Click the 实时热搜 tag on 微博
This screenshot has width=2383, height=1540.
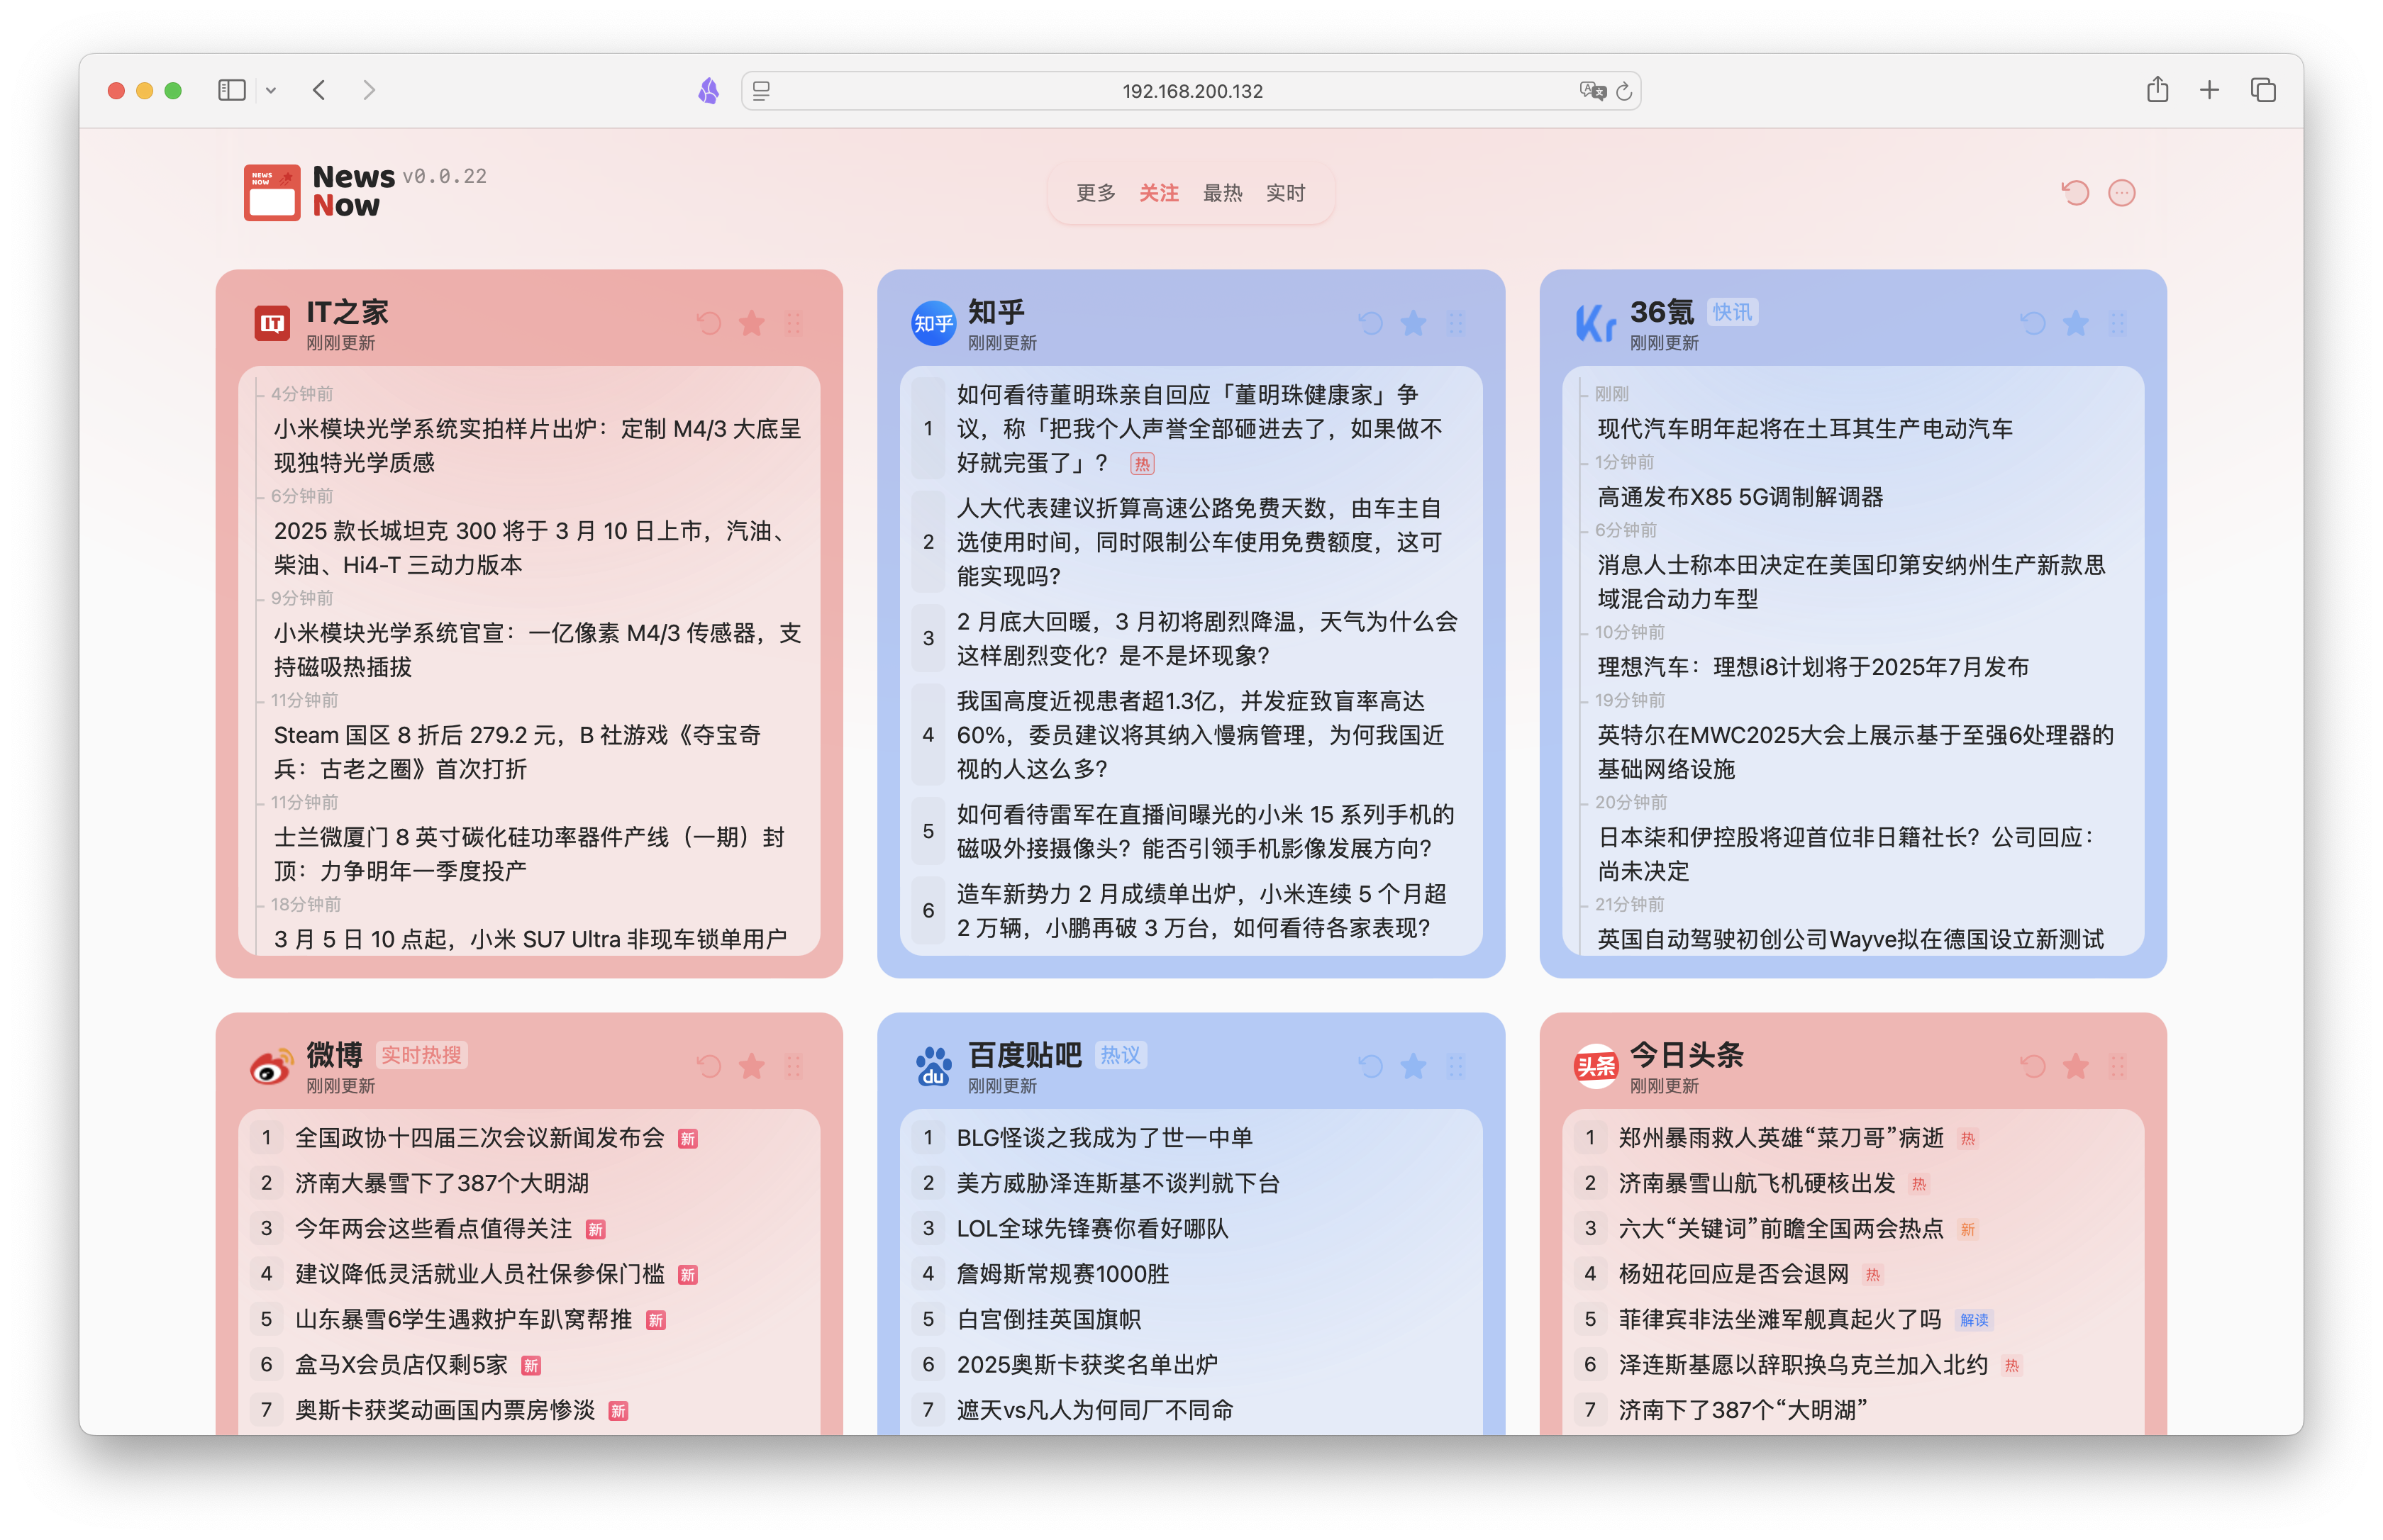click(421, 1055)
